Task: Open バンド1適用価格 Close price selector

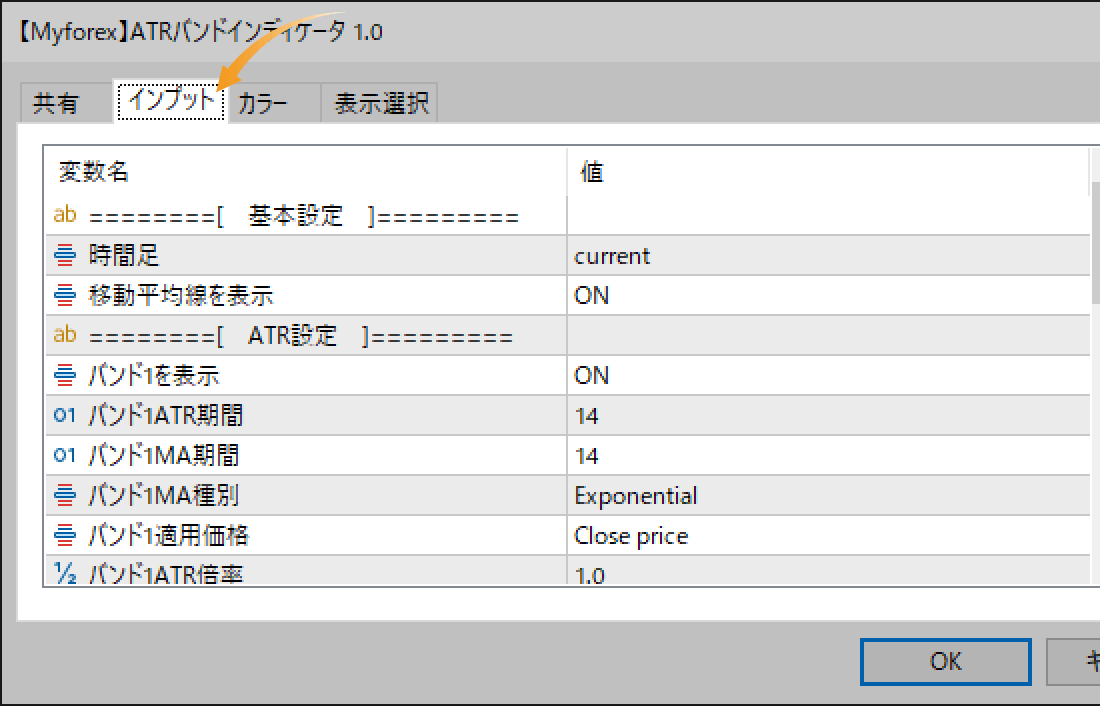Action: 700,535
